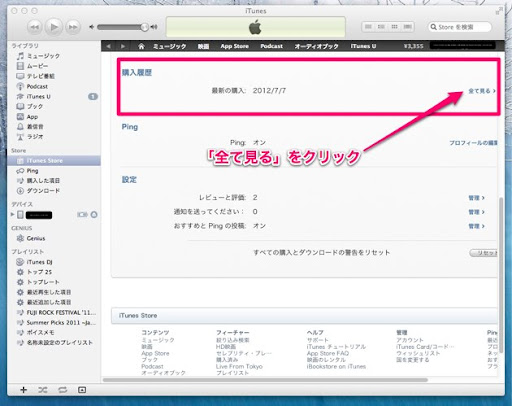The width and height of the screenshot is (512, 406).
Task: Toggle shuffle at bottom bar
Action: coord(43,390)
